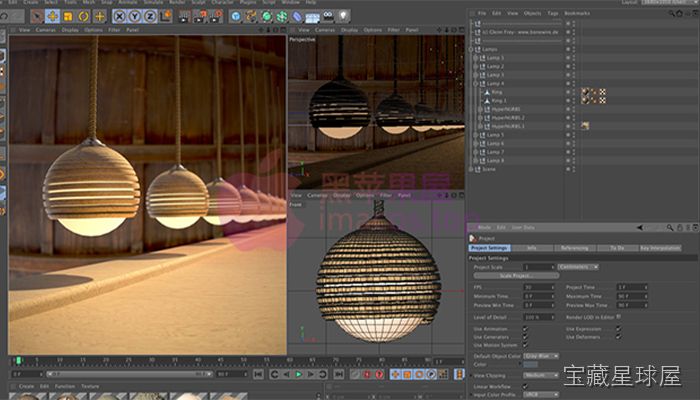Add a Light object
Image resolution: width=700 pixels, height=400 pixels.
click(x=343, y=17)
